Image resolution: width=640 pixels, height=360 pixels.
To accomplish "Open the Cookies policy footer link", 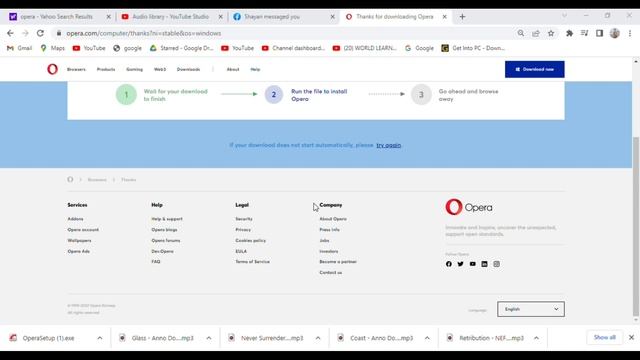I will [250, 240].
